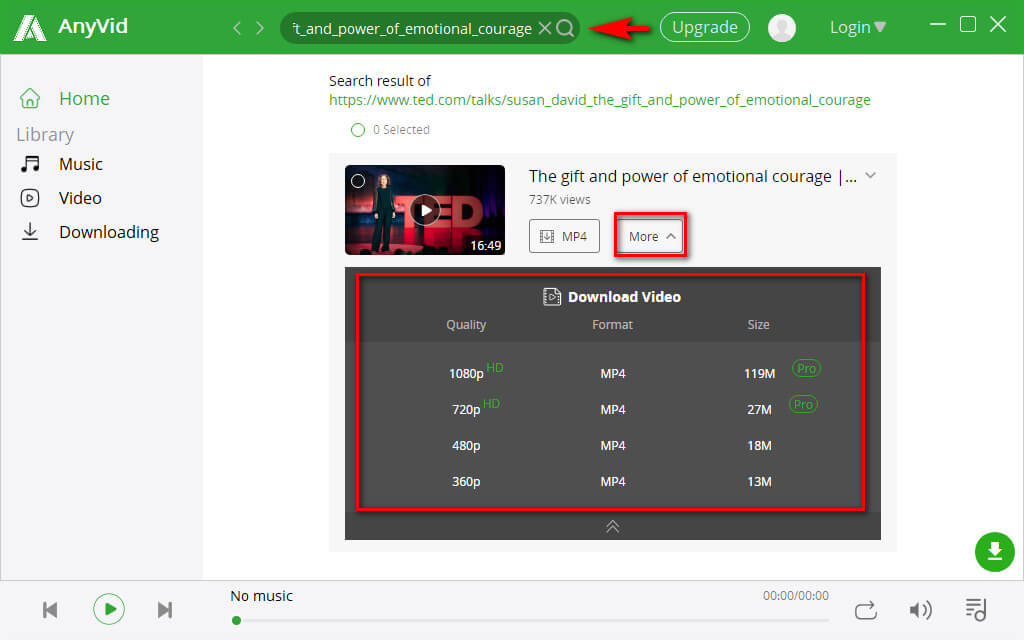This screenshot has width=1024, height=640.
Task: Go back with the left arrow
Action: pos(237,28)
